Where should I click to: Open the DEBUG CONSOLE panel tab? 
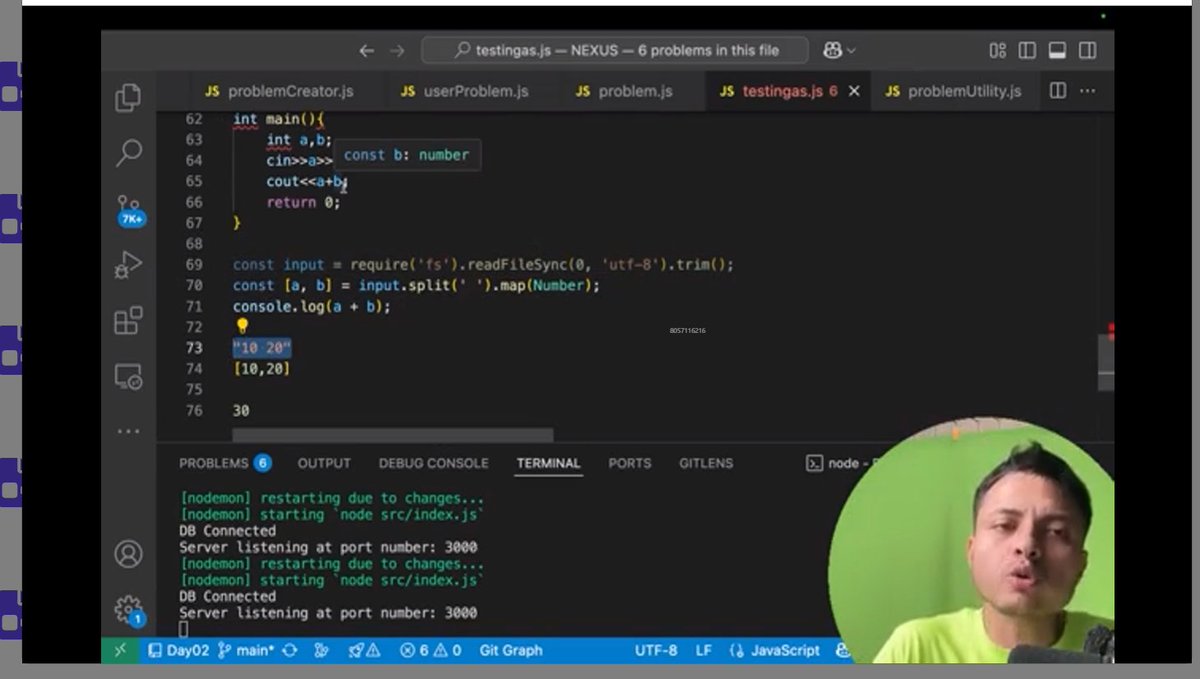(x=433, y=463)
